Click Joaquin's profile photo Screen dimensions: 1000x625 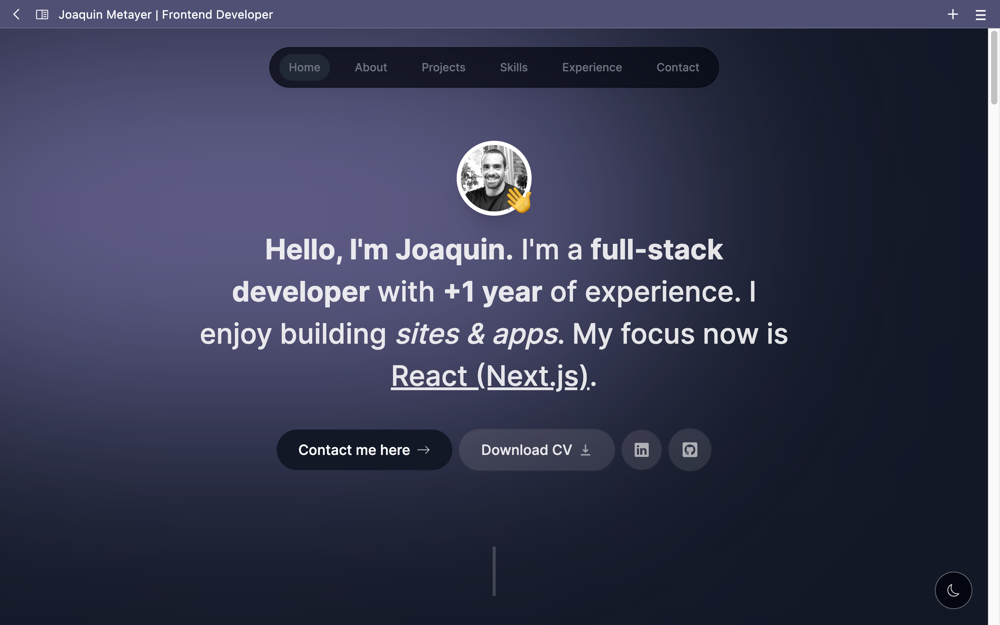(x=494, y=178)
